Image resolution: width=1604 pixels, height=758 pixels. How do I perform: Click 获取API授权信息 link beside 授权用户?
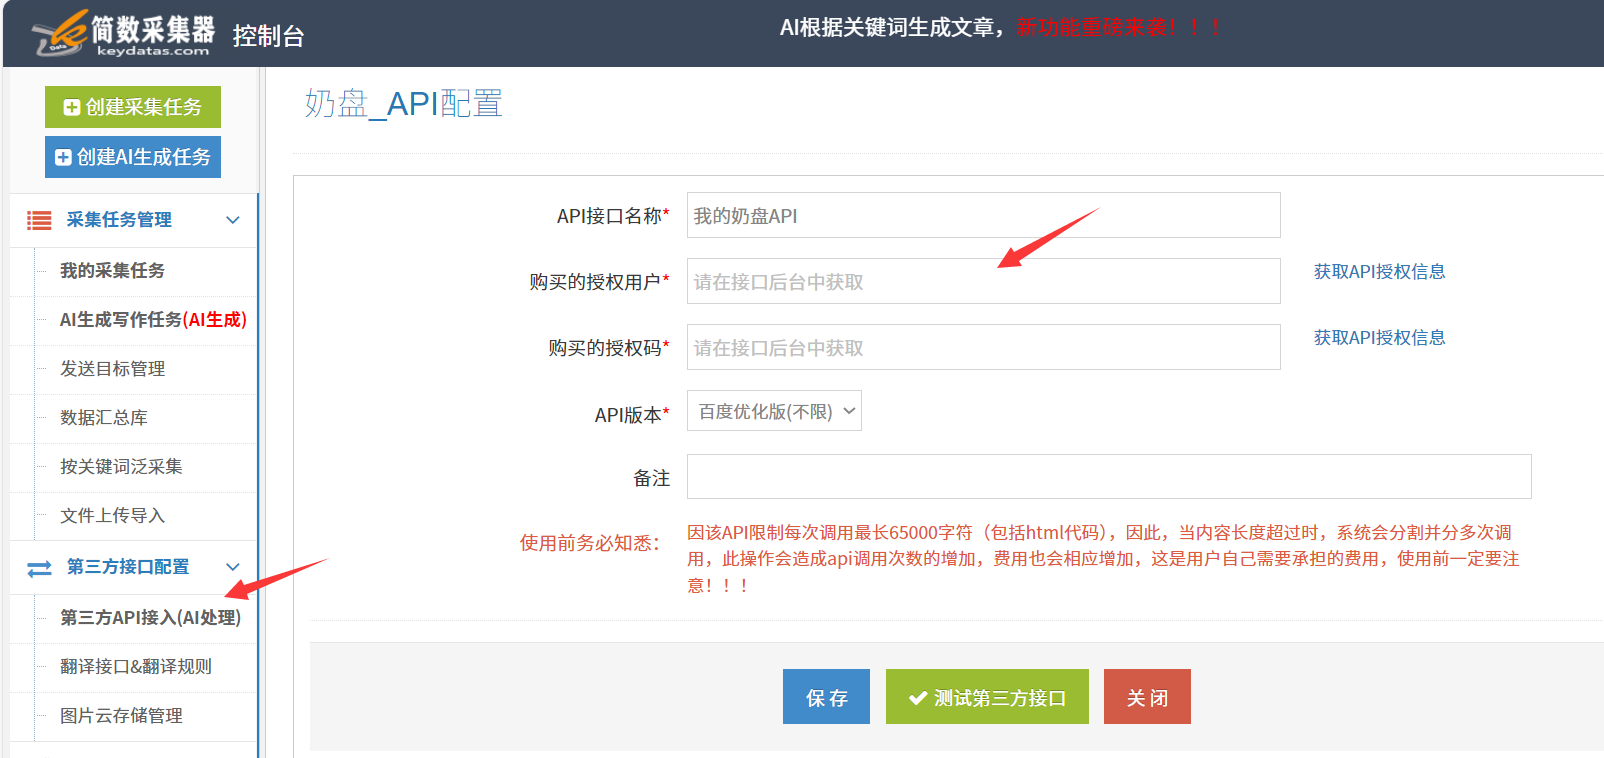pyautogui.click(x=1379, y=272)
